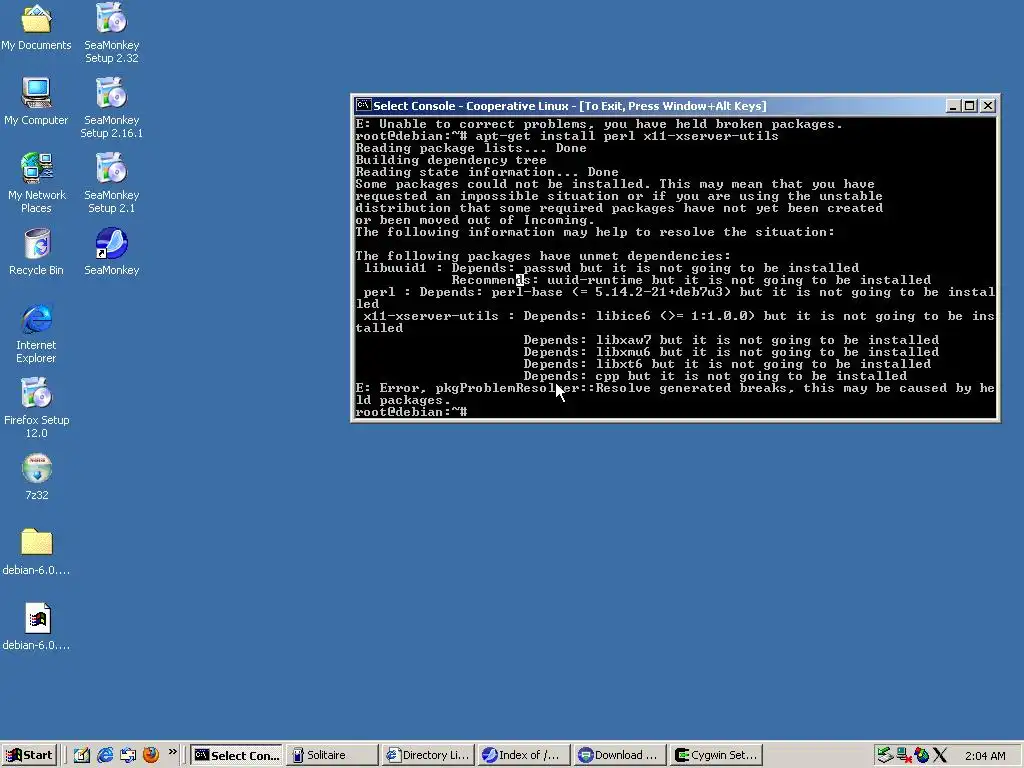Click the 'Reading package lists... Done' line
Image resolution: width=1024 pixels, height=768 pixels.
[471, 148]
